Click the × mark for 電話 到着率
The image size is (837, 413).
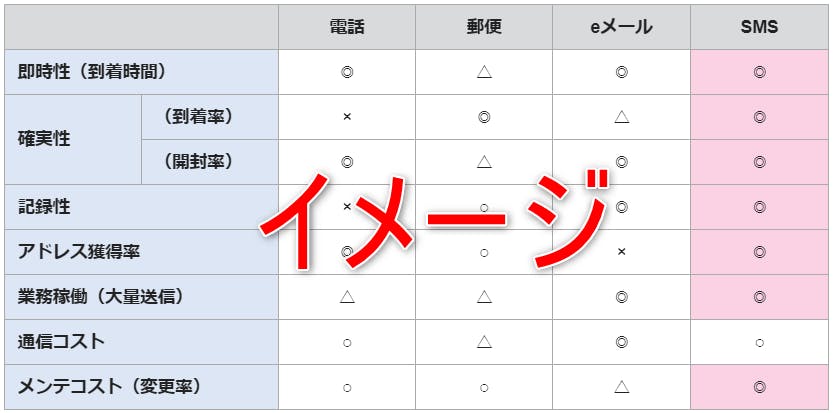click(x=347, y=117)
